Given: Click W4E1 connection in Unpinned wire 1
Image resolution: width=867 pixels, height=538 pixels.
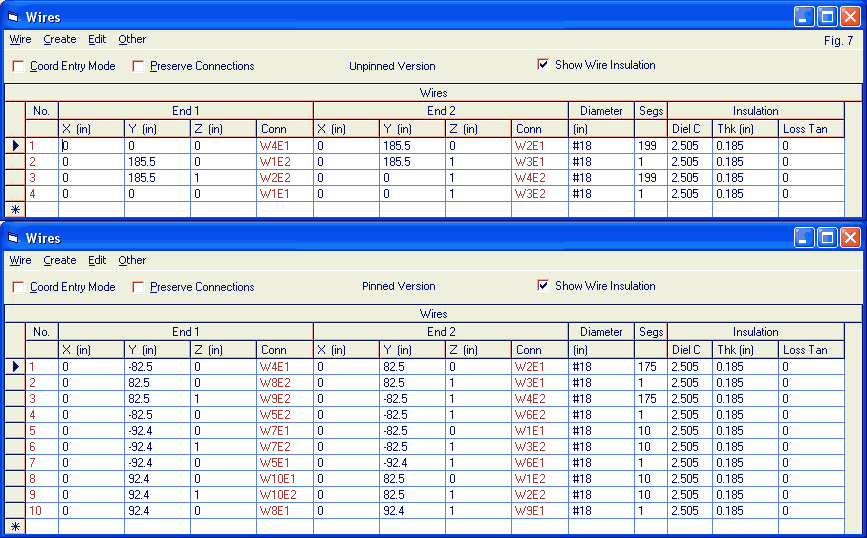Looking at the screenshot, I should [x=285, y=145].
